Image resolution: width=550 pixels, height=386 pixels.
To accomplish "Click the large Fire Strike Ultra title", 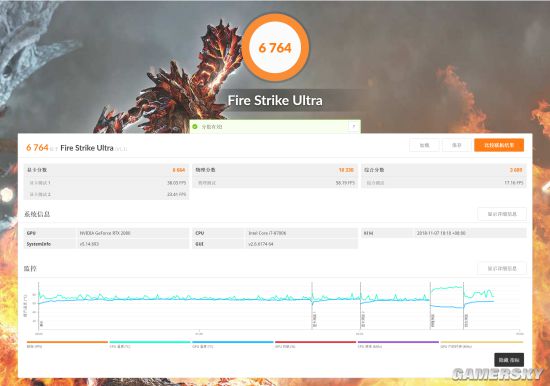I will click(x=275, y=101).
